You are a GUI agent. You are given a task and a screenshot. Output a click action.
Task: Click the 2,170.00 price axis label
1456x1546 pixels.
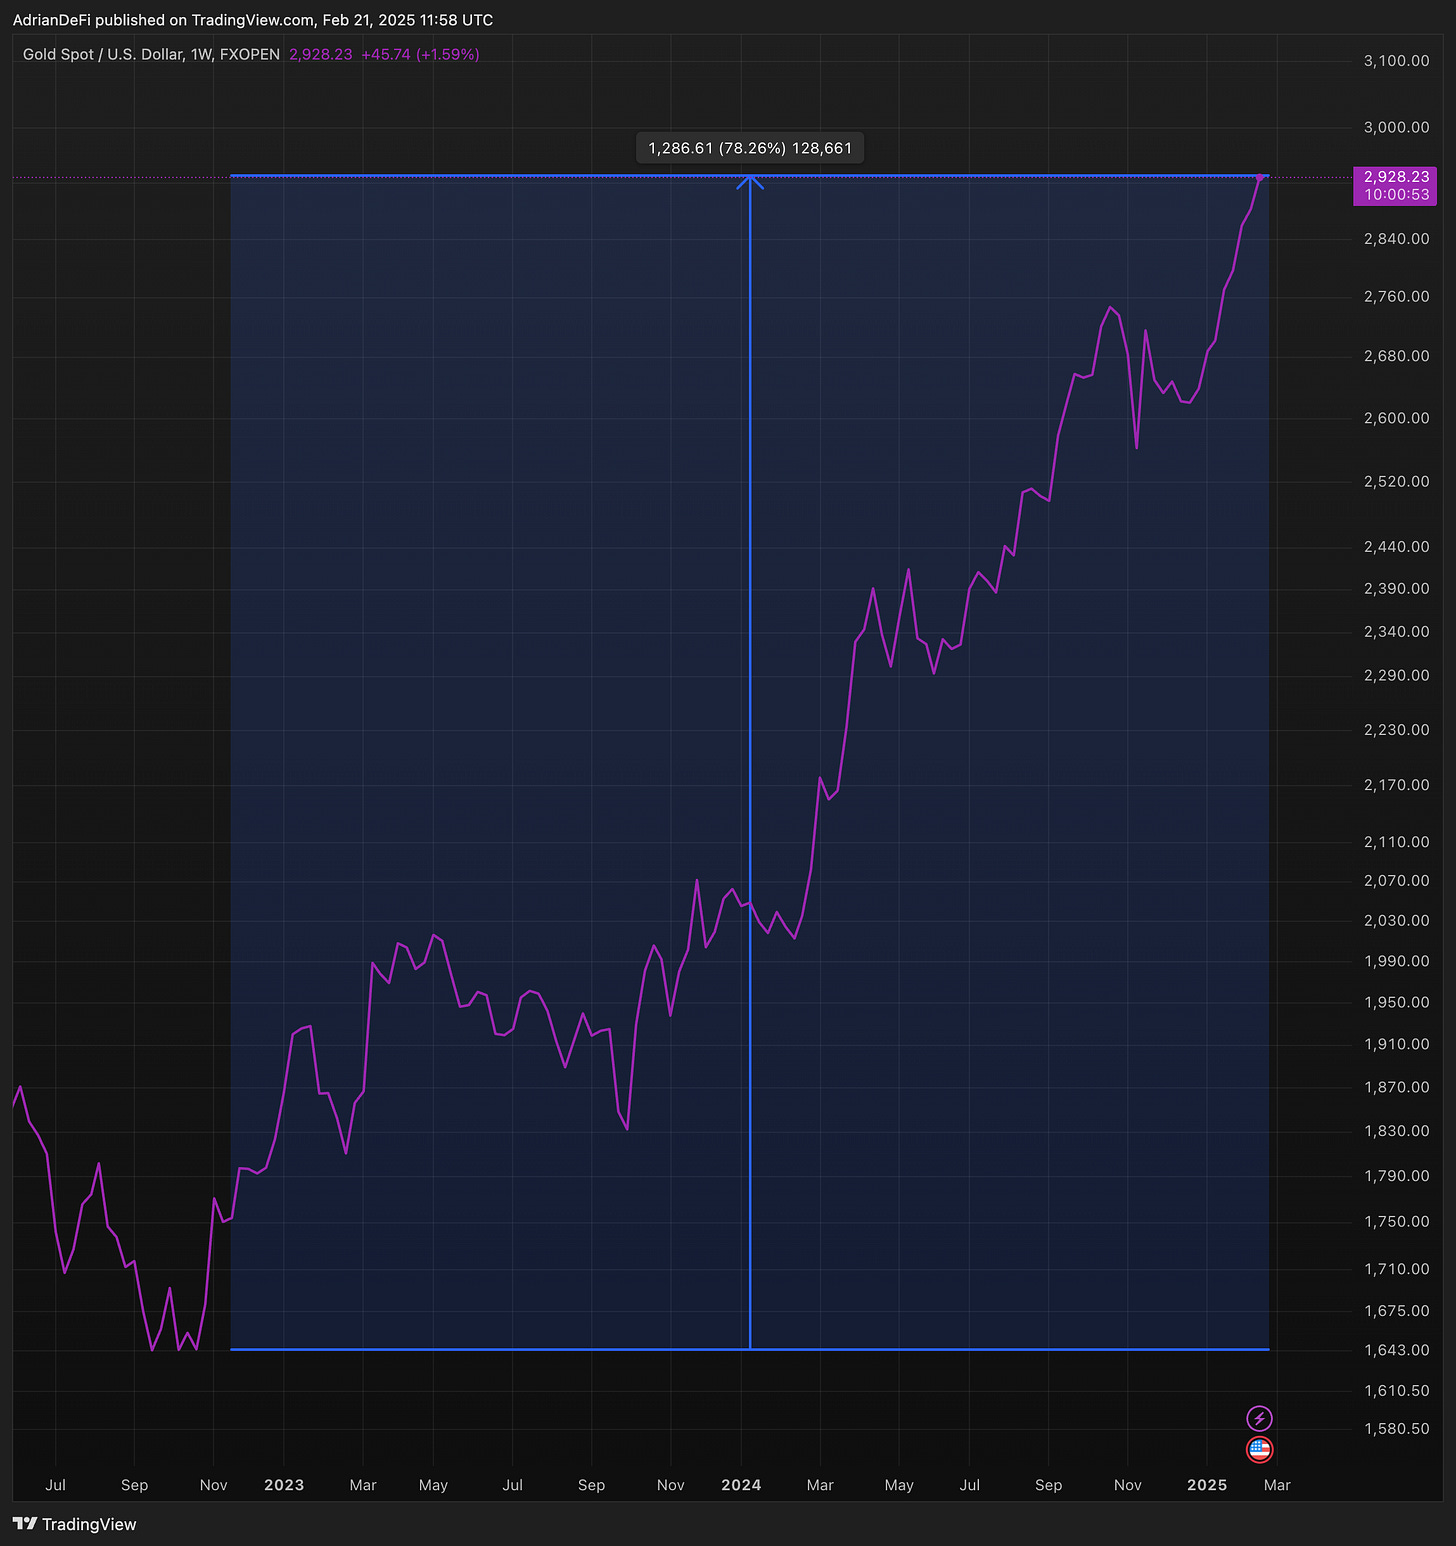click(x=1396, y=785)
